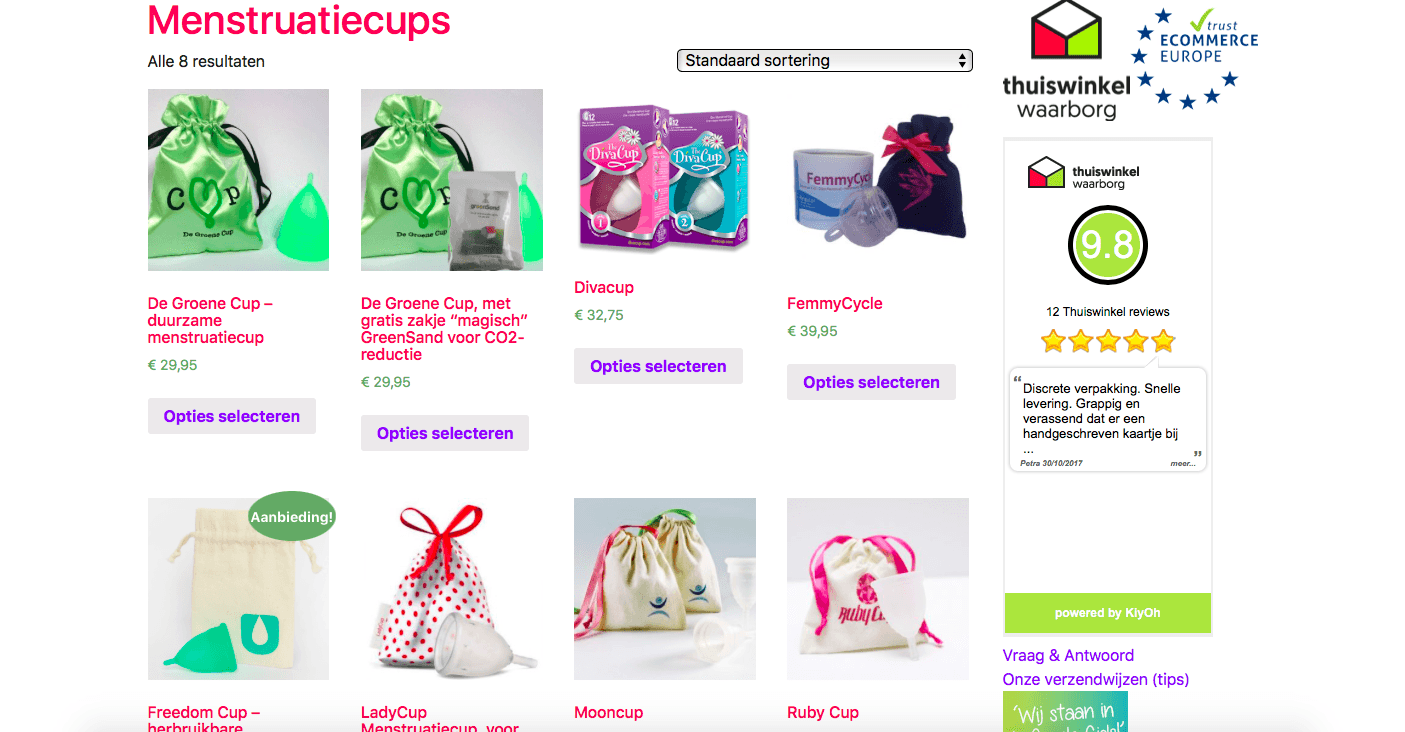Select options for FemmyCycle
The width and height of the screenshot is (1405, 732).
tap(871, 382)
